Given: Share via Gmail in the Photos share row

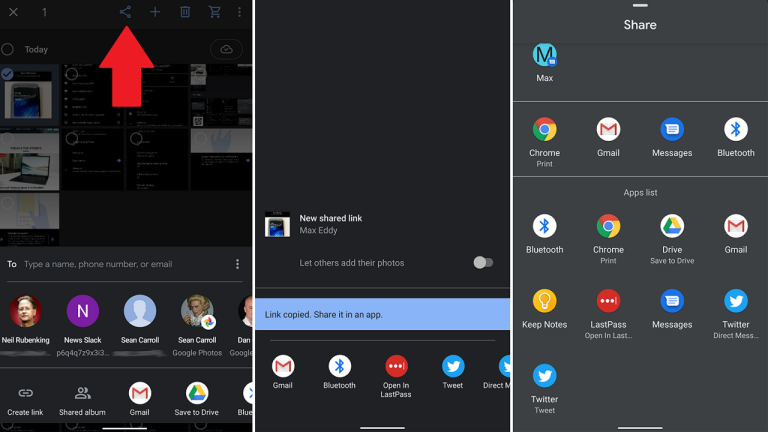Looking at the screenshot, I should (140, 399).
